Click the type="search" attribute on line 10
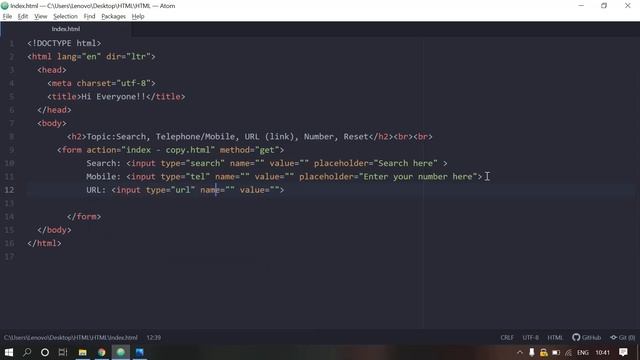Screen dimensions: 640x360 (x=193, y=163)
